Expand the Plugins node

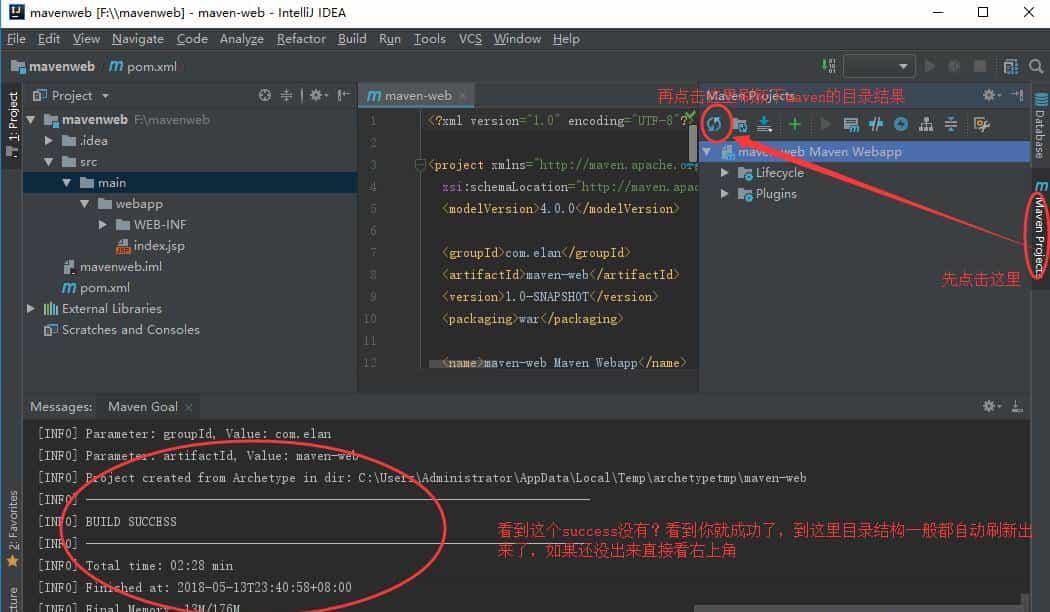[x=724, y=193]
